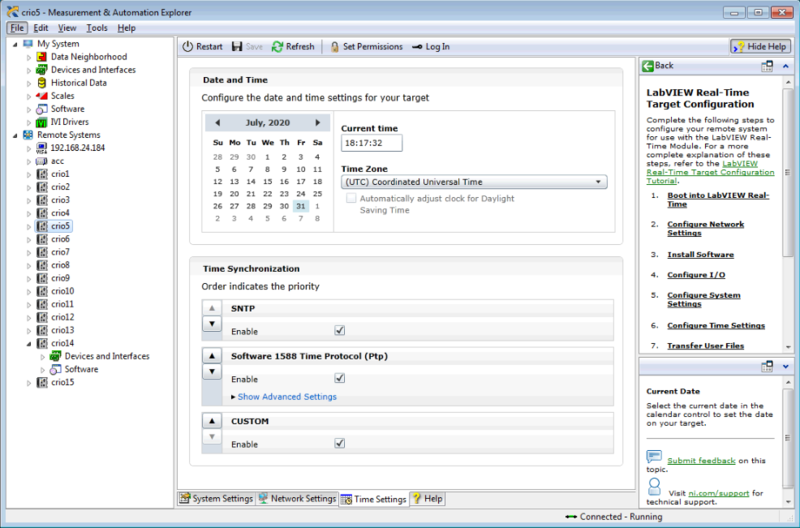Screen dimensions: 800x528
Task: Collapse the crio14 tree node
Action: [x=29, y=344]
